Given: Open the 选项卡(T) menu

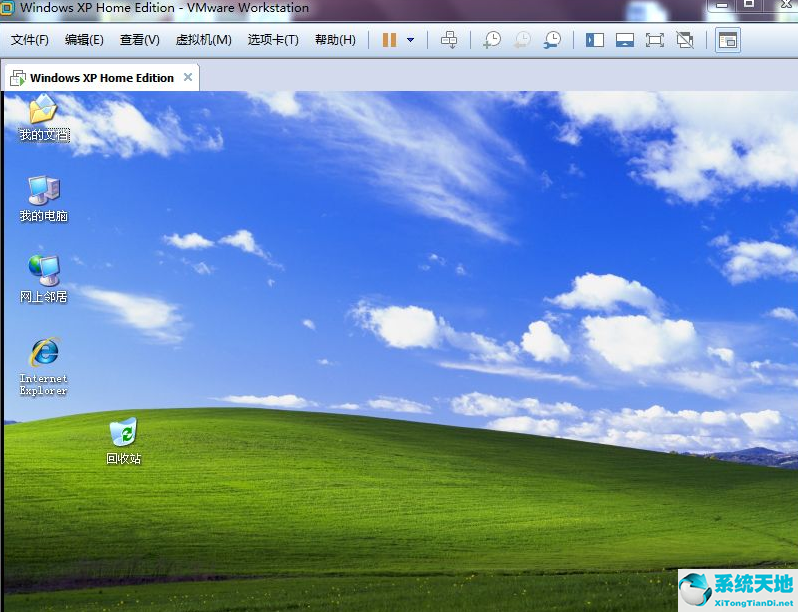Looking at the screenshot, I should point(273,40).
